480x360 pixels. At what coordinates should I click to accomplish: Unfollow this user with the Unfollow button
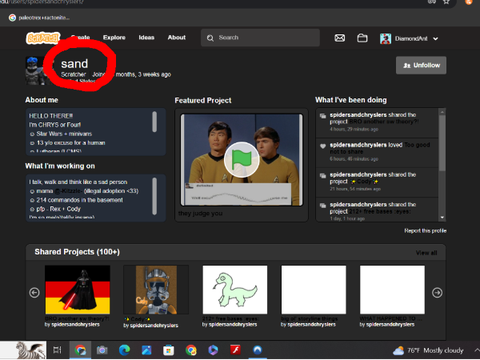click(x=421, y=65)
